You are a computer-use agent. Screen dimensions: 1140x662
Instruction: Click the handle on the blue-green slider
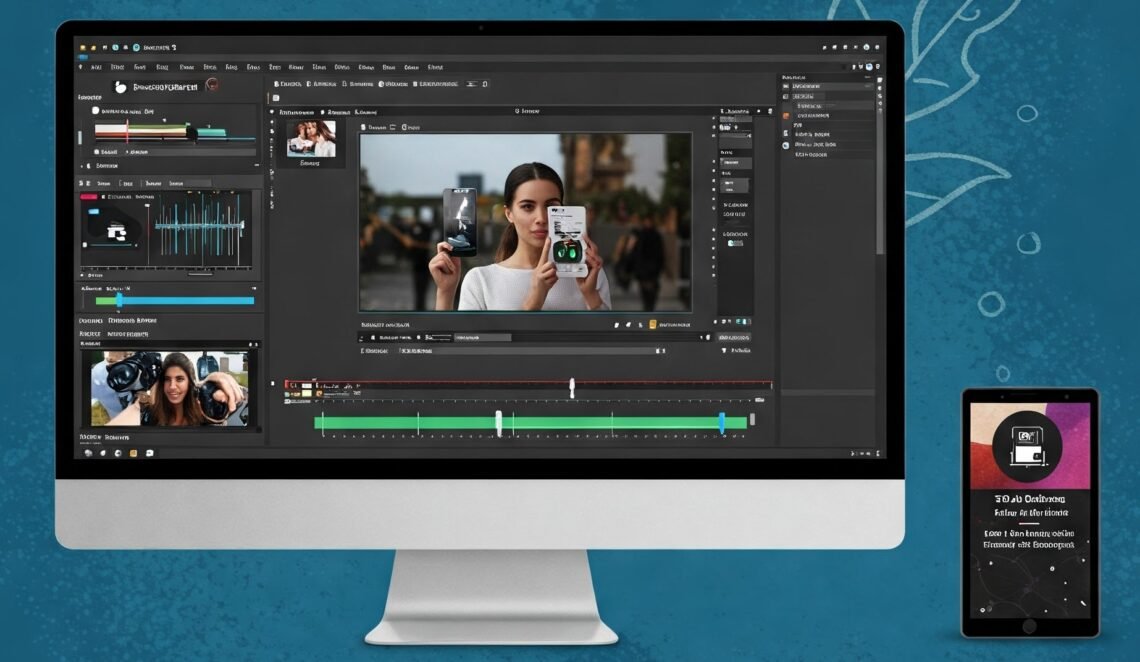(119, 300)
